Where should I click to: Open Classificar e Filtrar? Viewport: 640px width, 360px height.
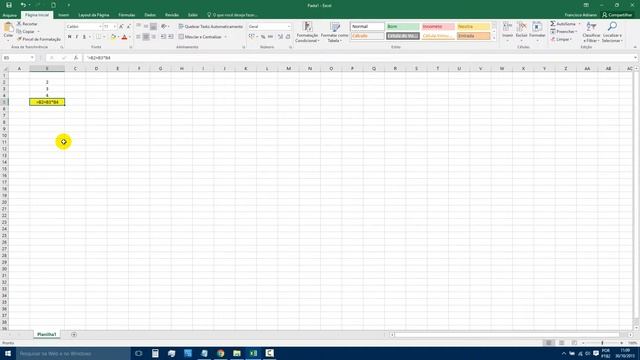[x=591, y=32]
